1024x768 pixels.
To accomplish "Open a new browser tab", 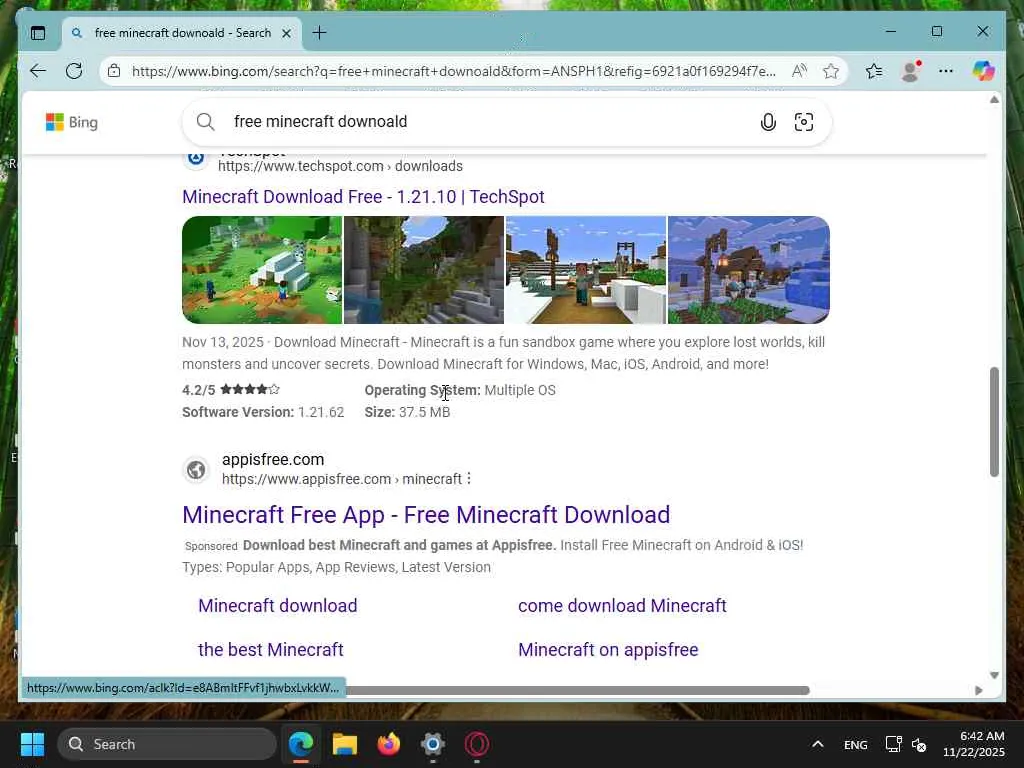I will [319, 33].
